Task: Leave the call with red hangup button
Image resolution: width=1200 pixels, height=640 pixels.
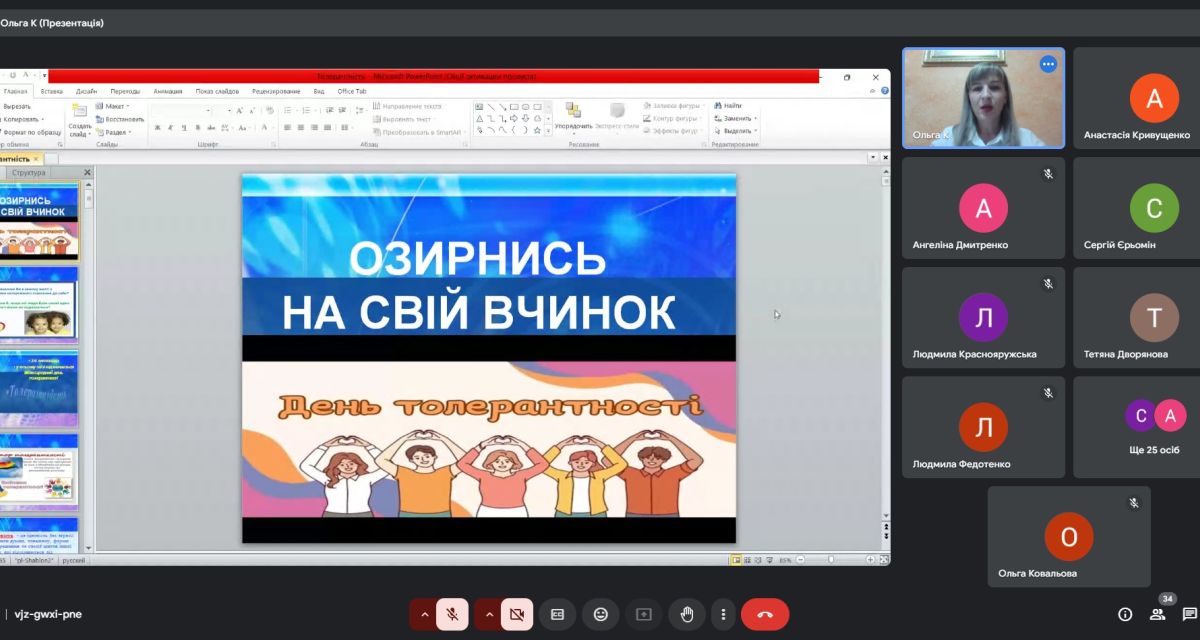Action: pos(765,614)
